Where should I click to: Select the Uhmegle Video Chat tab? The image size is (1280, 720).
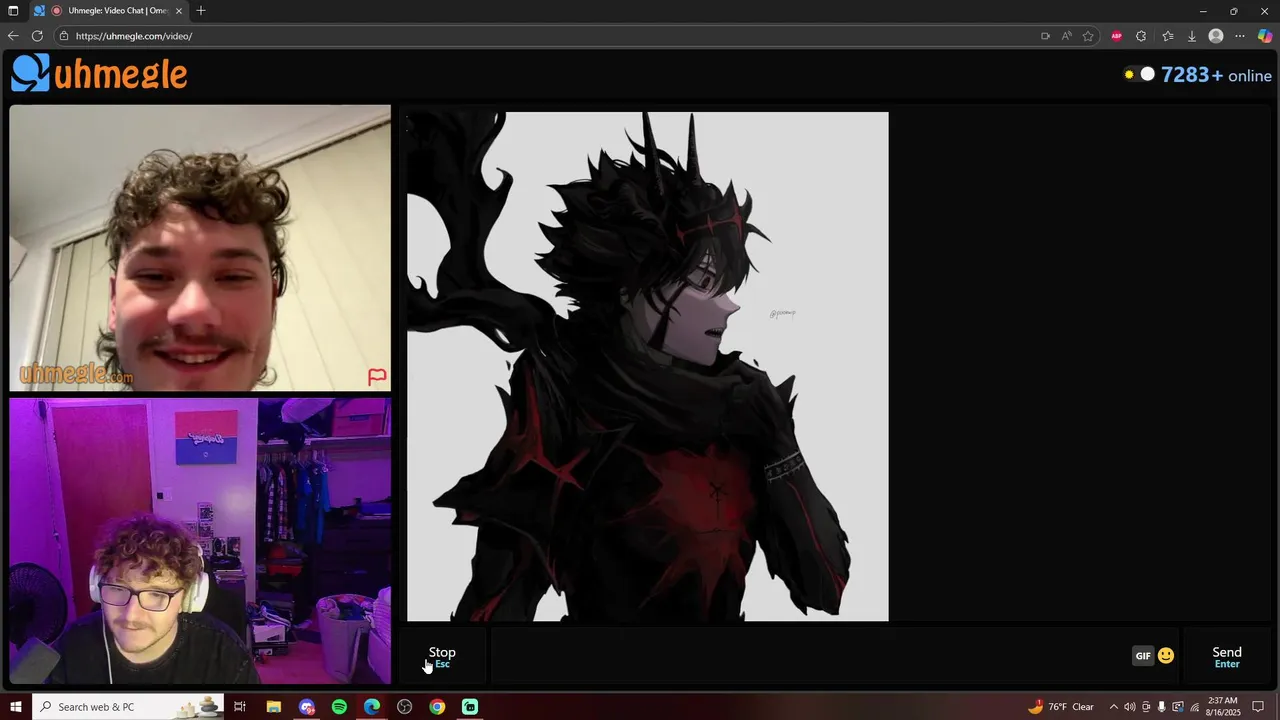tap(110, 11)
